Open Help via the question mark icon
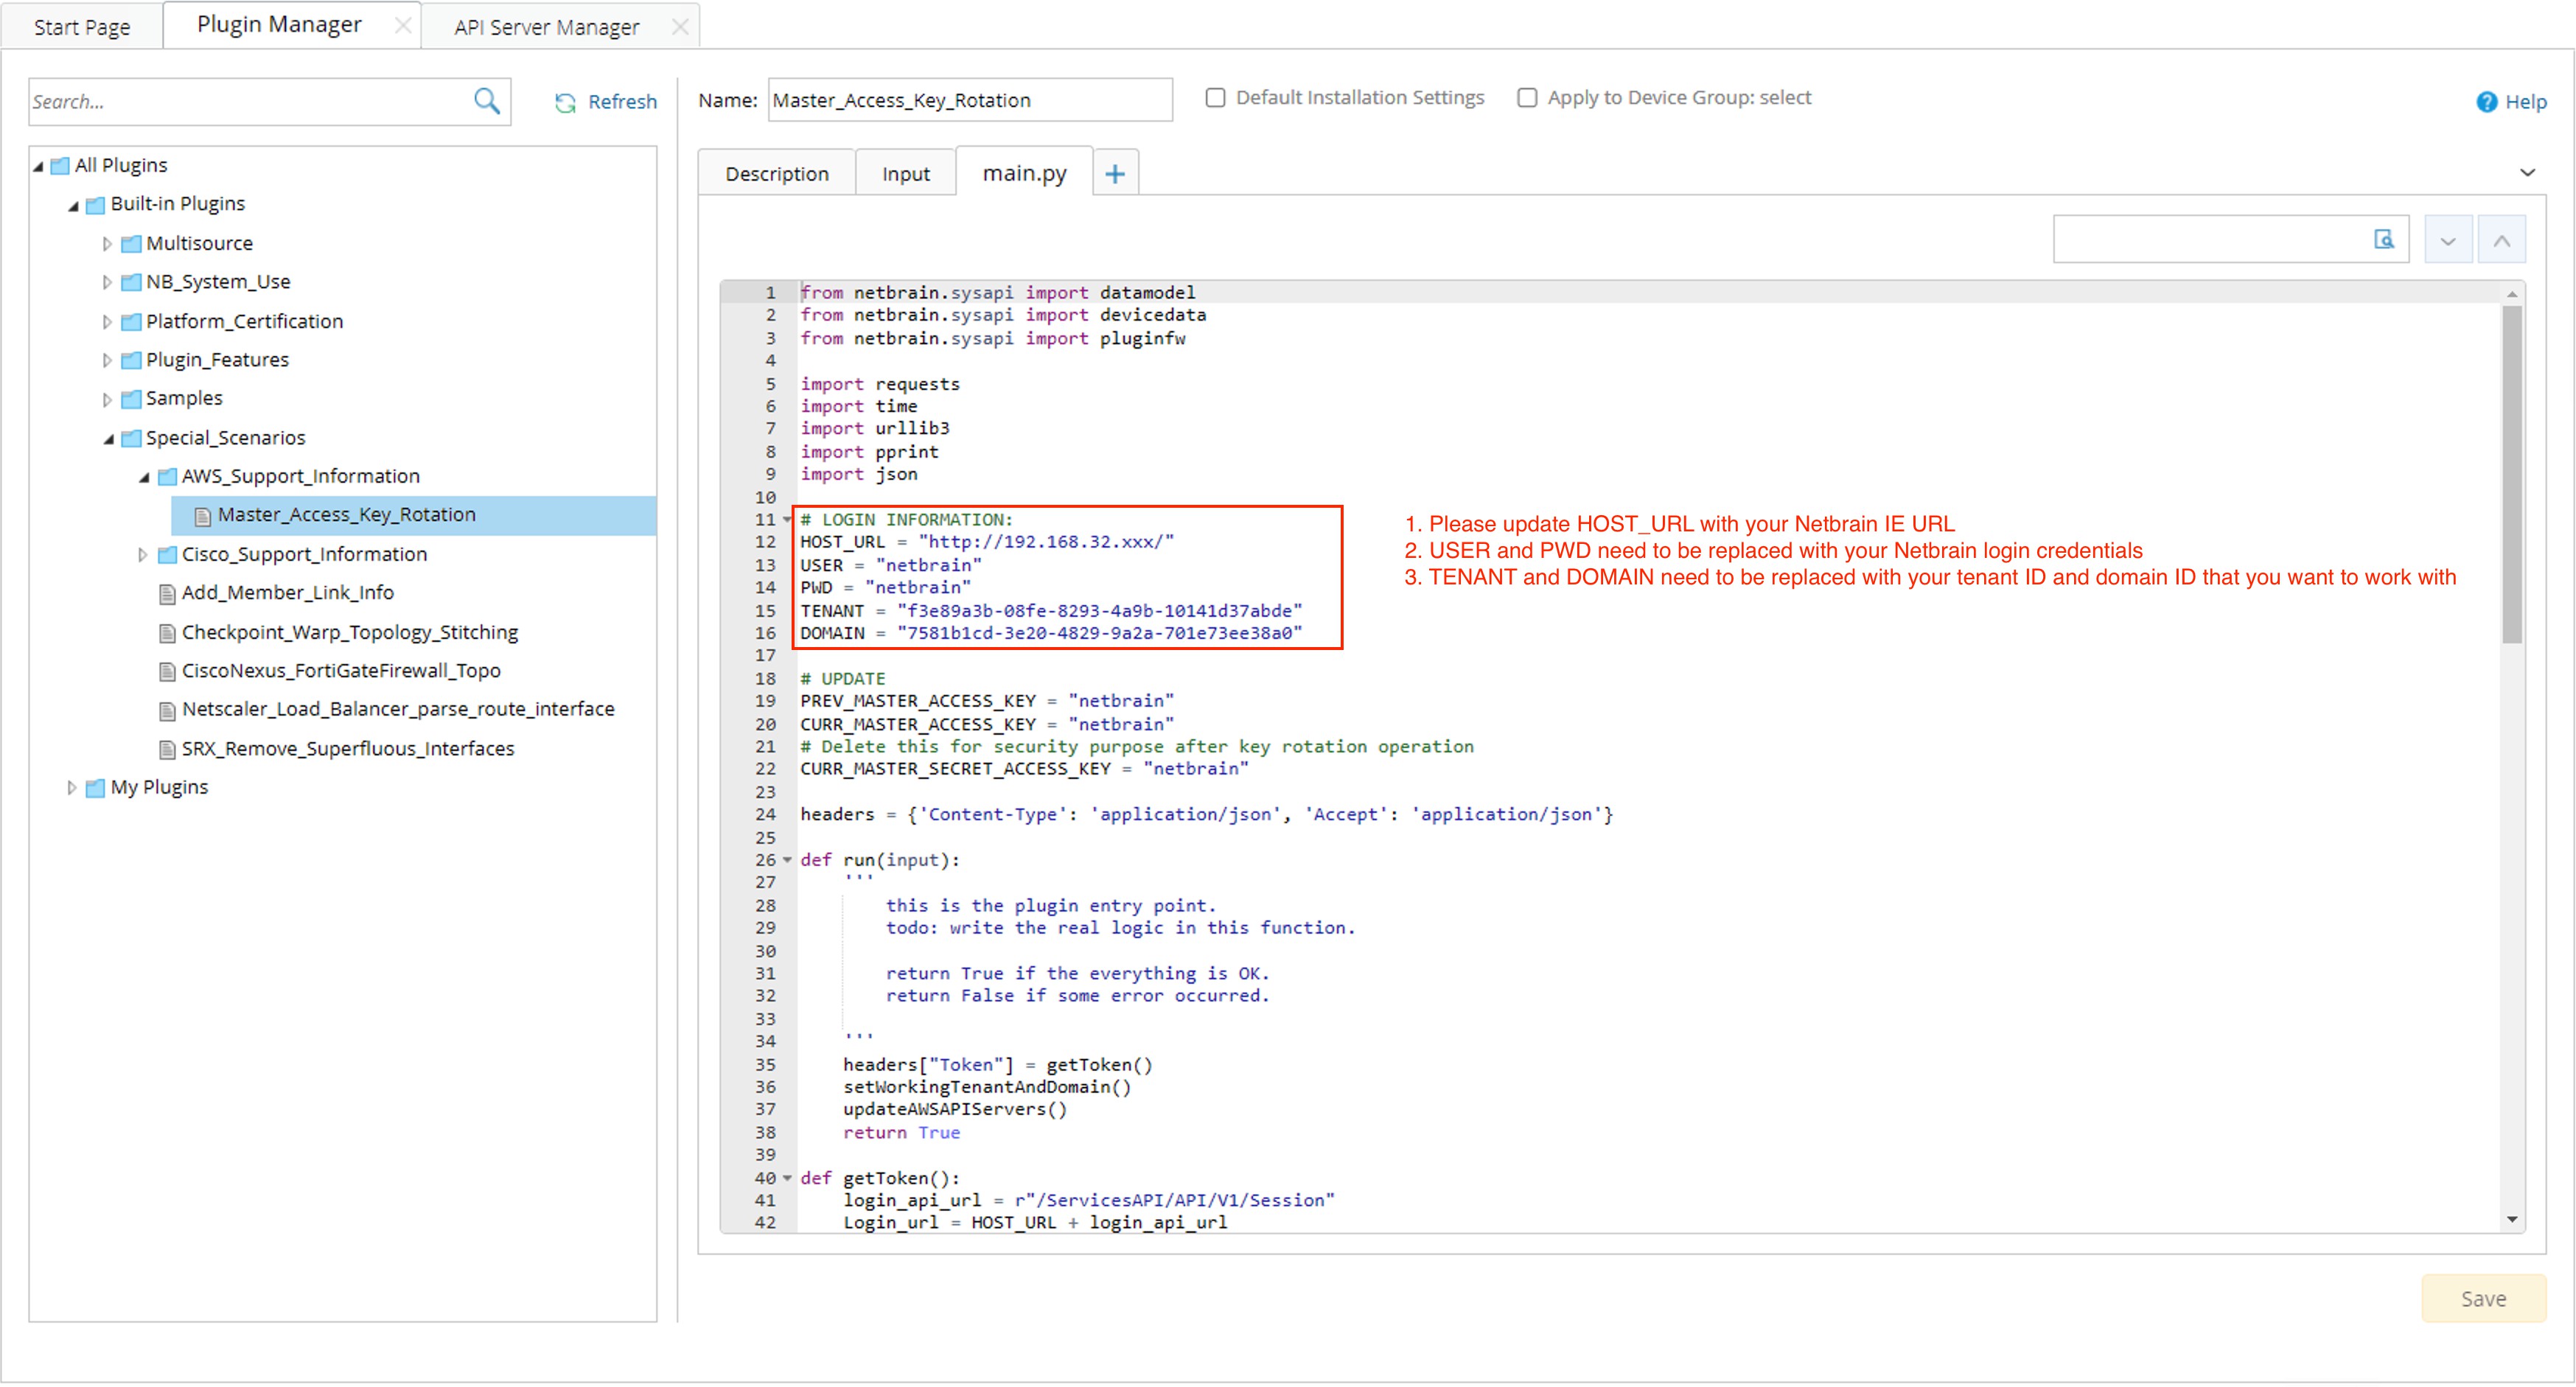The width and height of the screenshot is (2576, 1387). click(x=2487, y=101)
